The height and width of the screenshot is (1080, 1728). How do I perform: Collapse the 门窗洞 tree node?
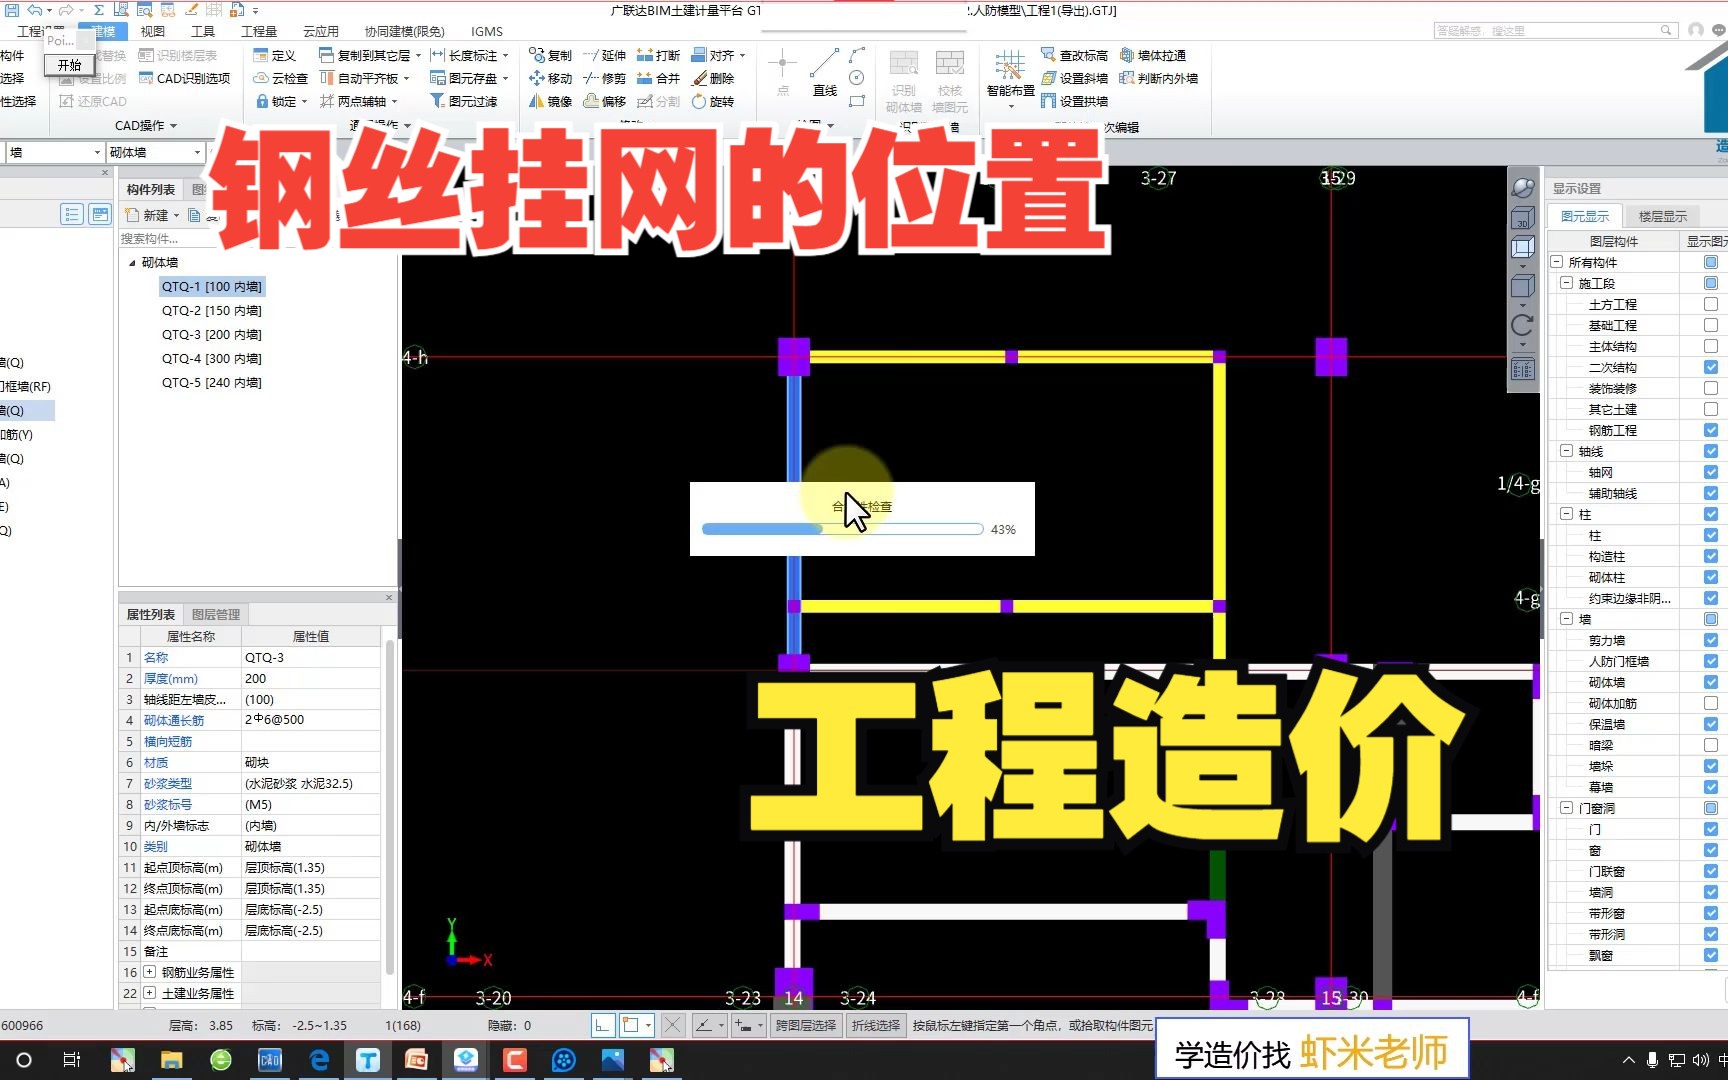tap(1567, 808)
